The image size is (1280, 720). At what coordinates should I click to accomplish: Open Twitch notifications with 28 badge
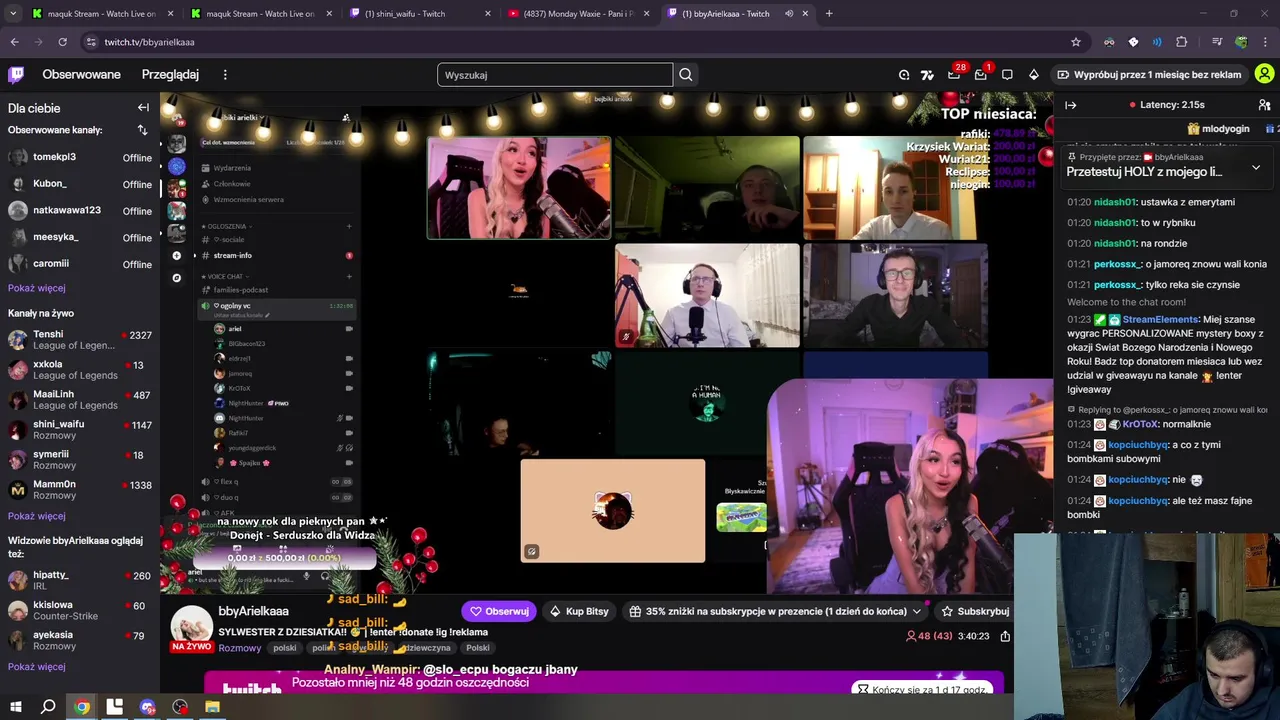pyautogui.click(x=954, y=75)
